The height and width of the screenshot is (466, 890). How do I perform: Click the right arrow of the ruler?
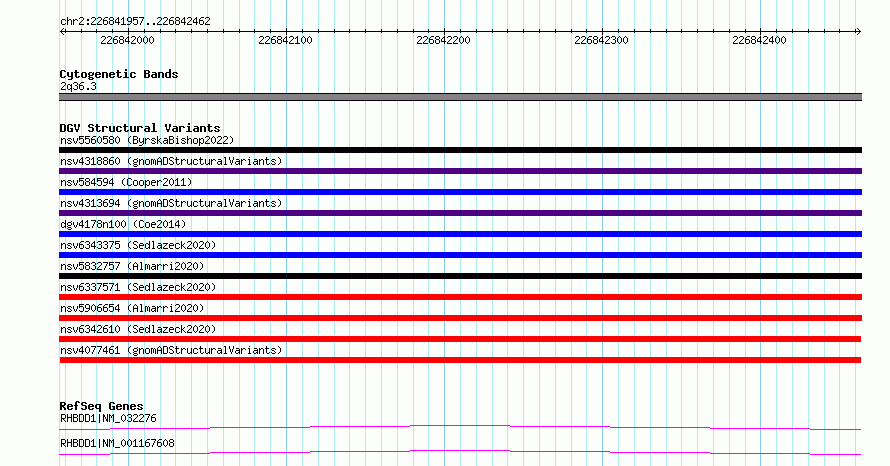click(859, 32)
